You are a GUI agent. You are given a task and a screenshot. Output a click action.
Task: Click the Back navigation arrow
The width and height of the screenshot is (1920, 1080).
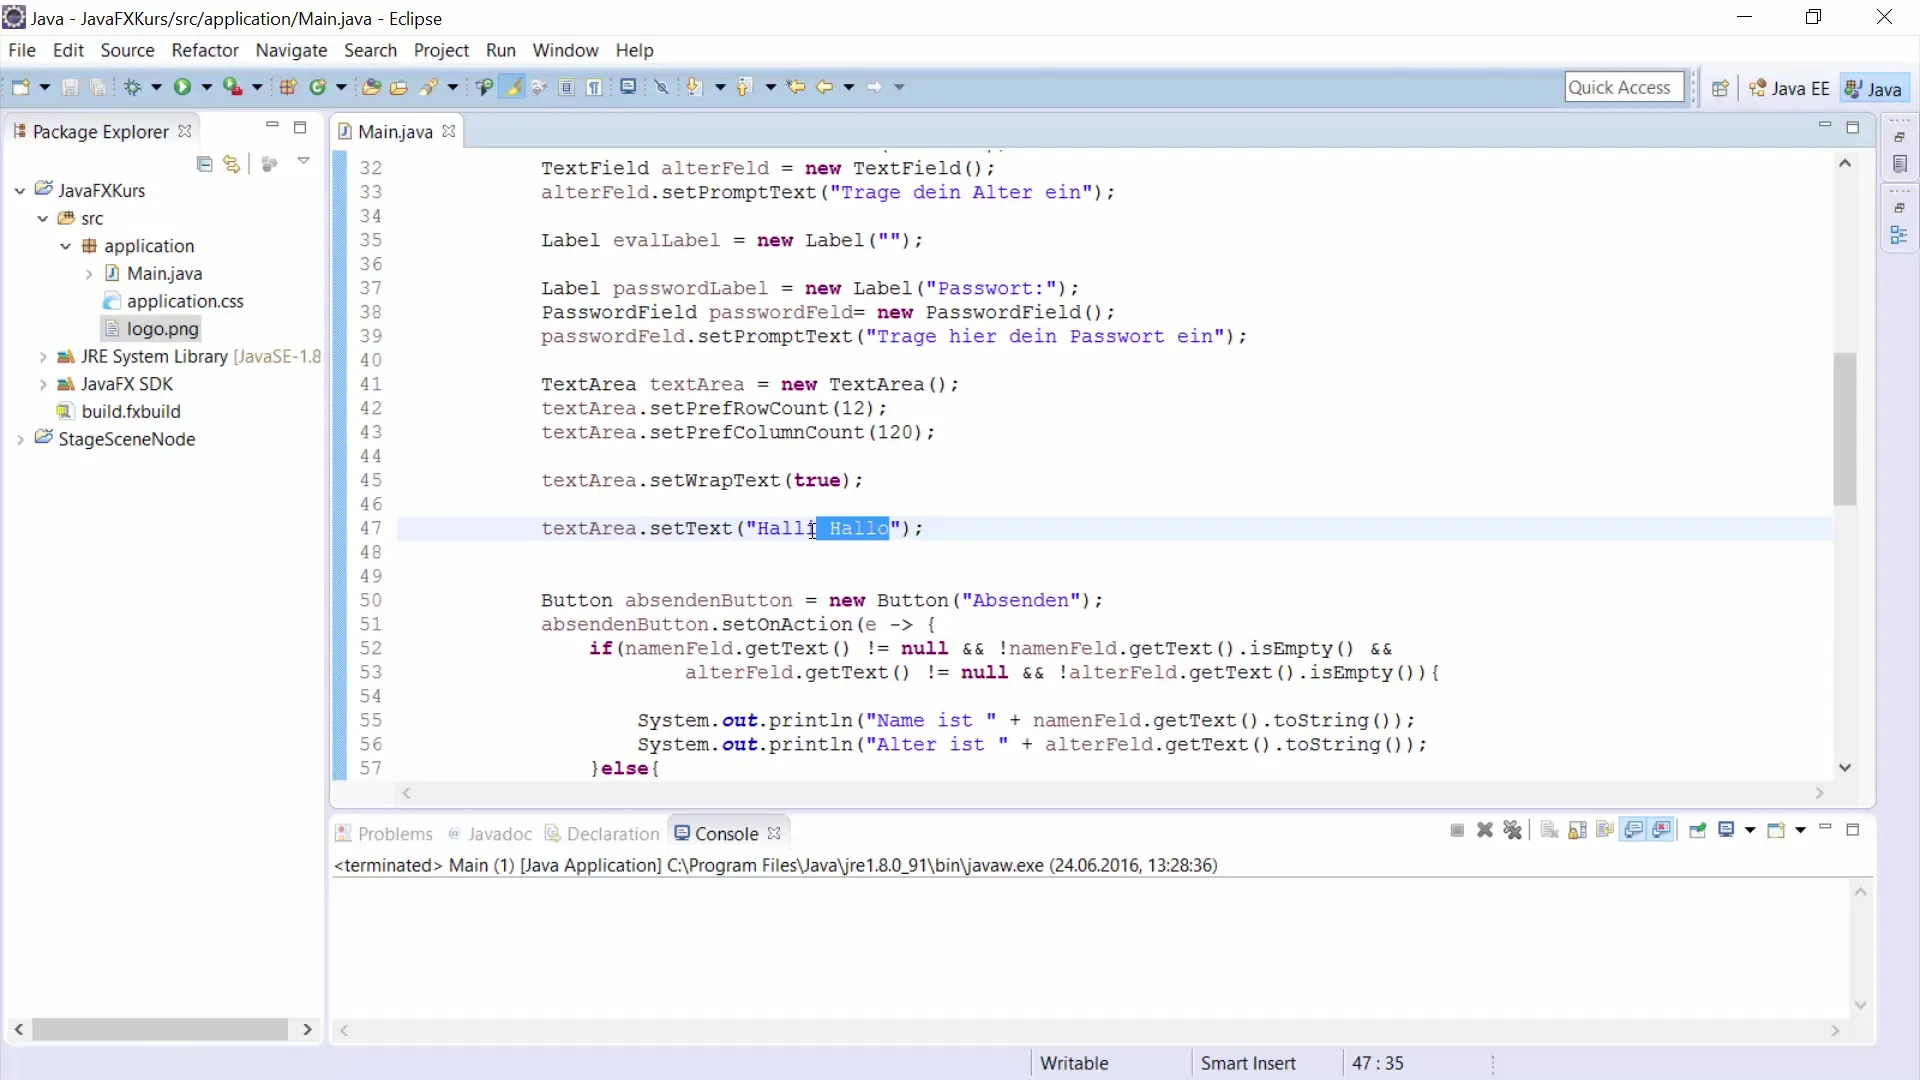point(824,87)
